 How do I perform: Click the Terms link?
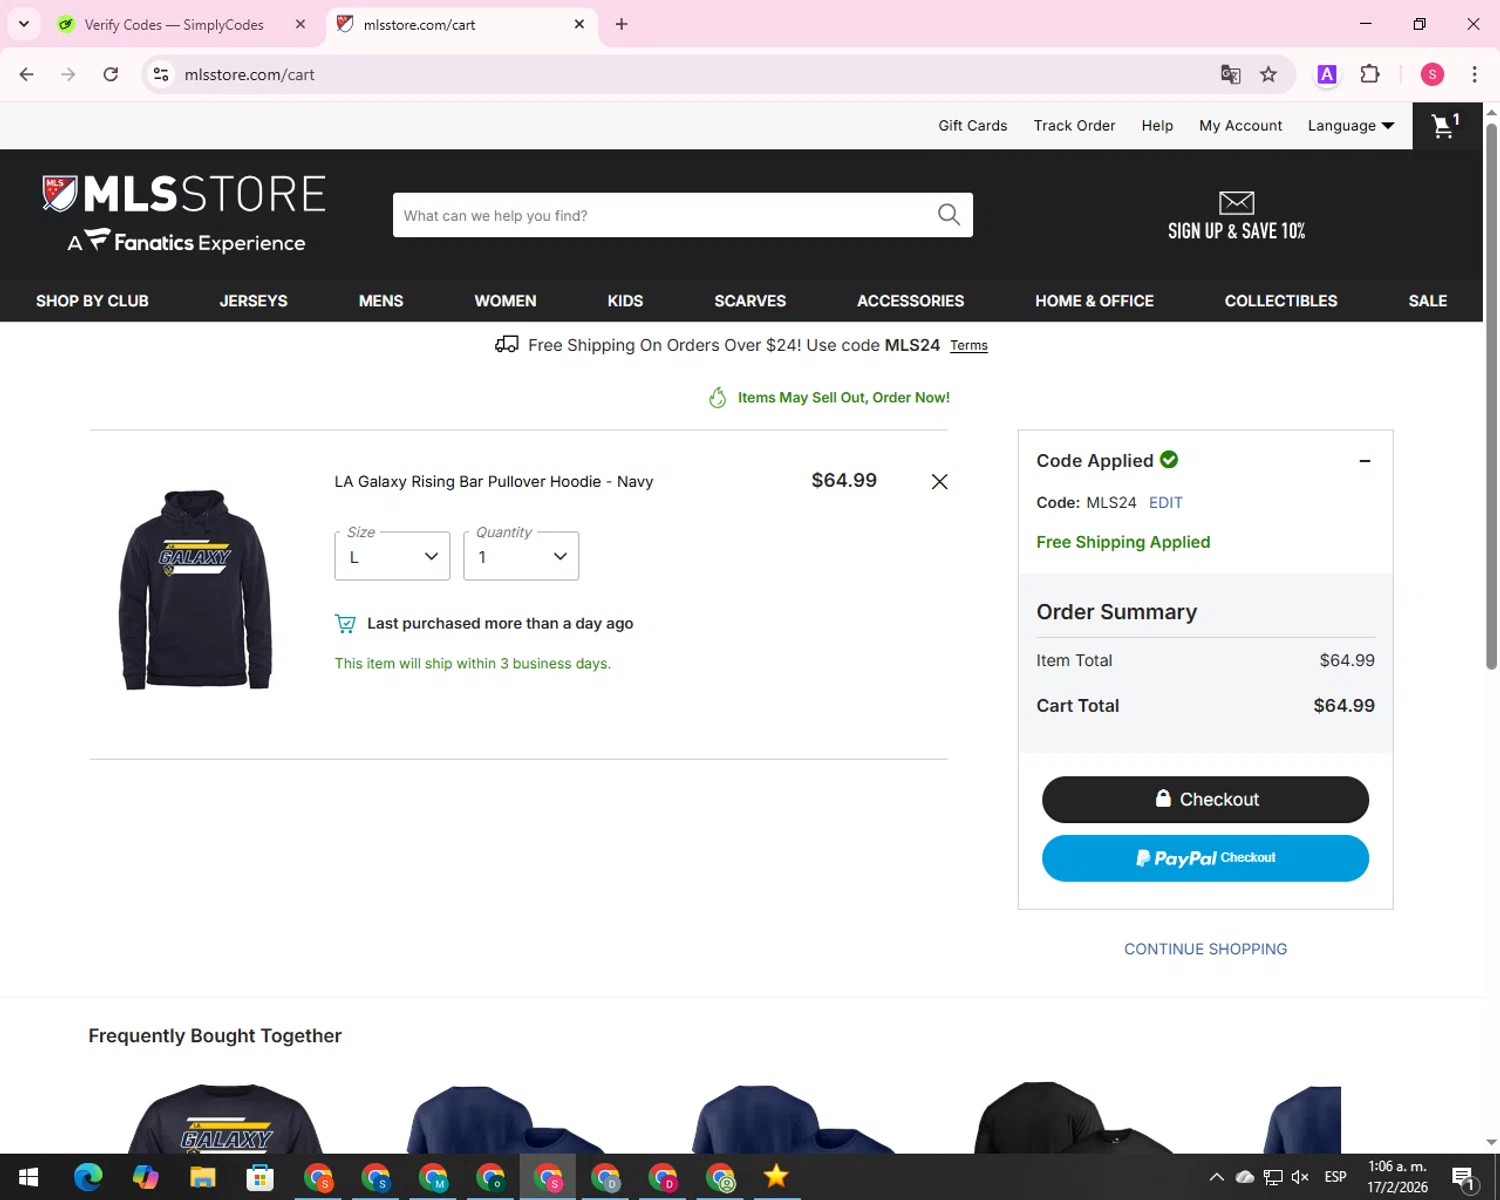coord(968,346)
